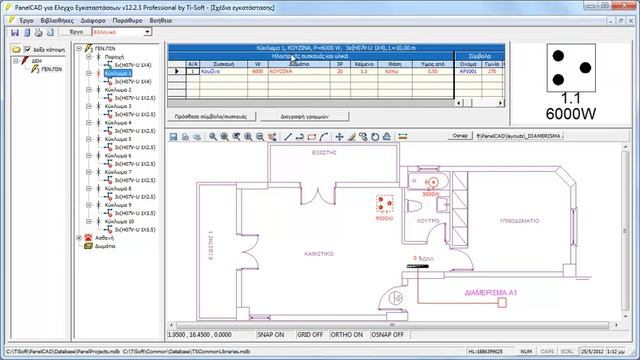Collapse the Παροχή tree node
Screen dimensions: 640x360
89,57
